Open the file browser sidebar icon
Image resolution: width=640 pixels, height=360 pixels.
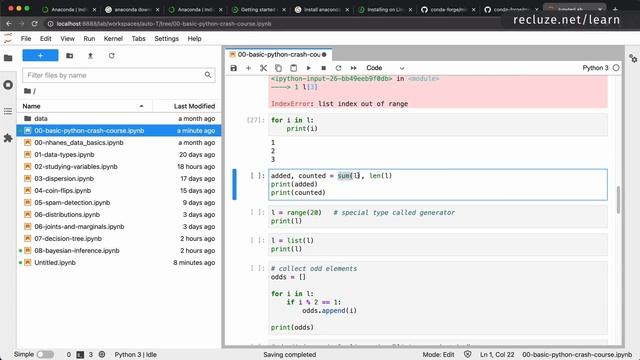[8, 58]
